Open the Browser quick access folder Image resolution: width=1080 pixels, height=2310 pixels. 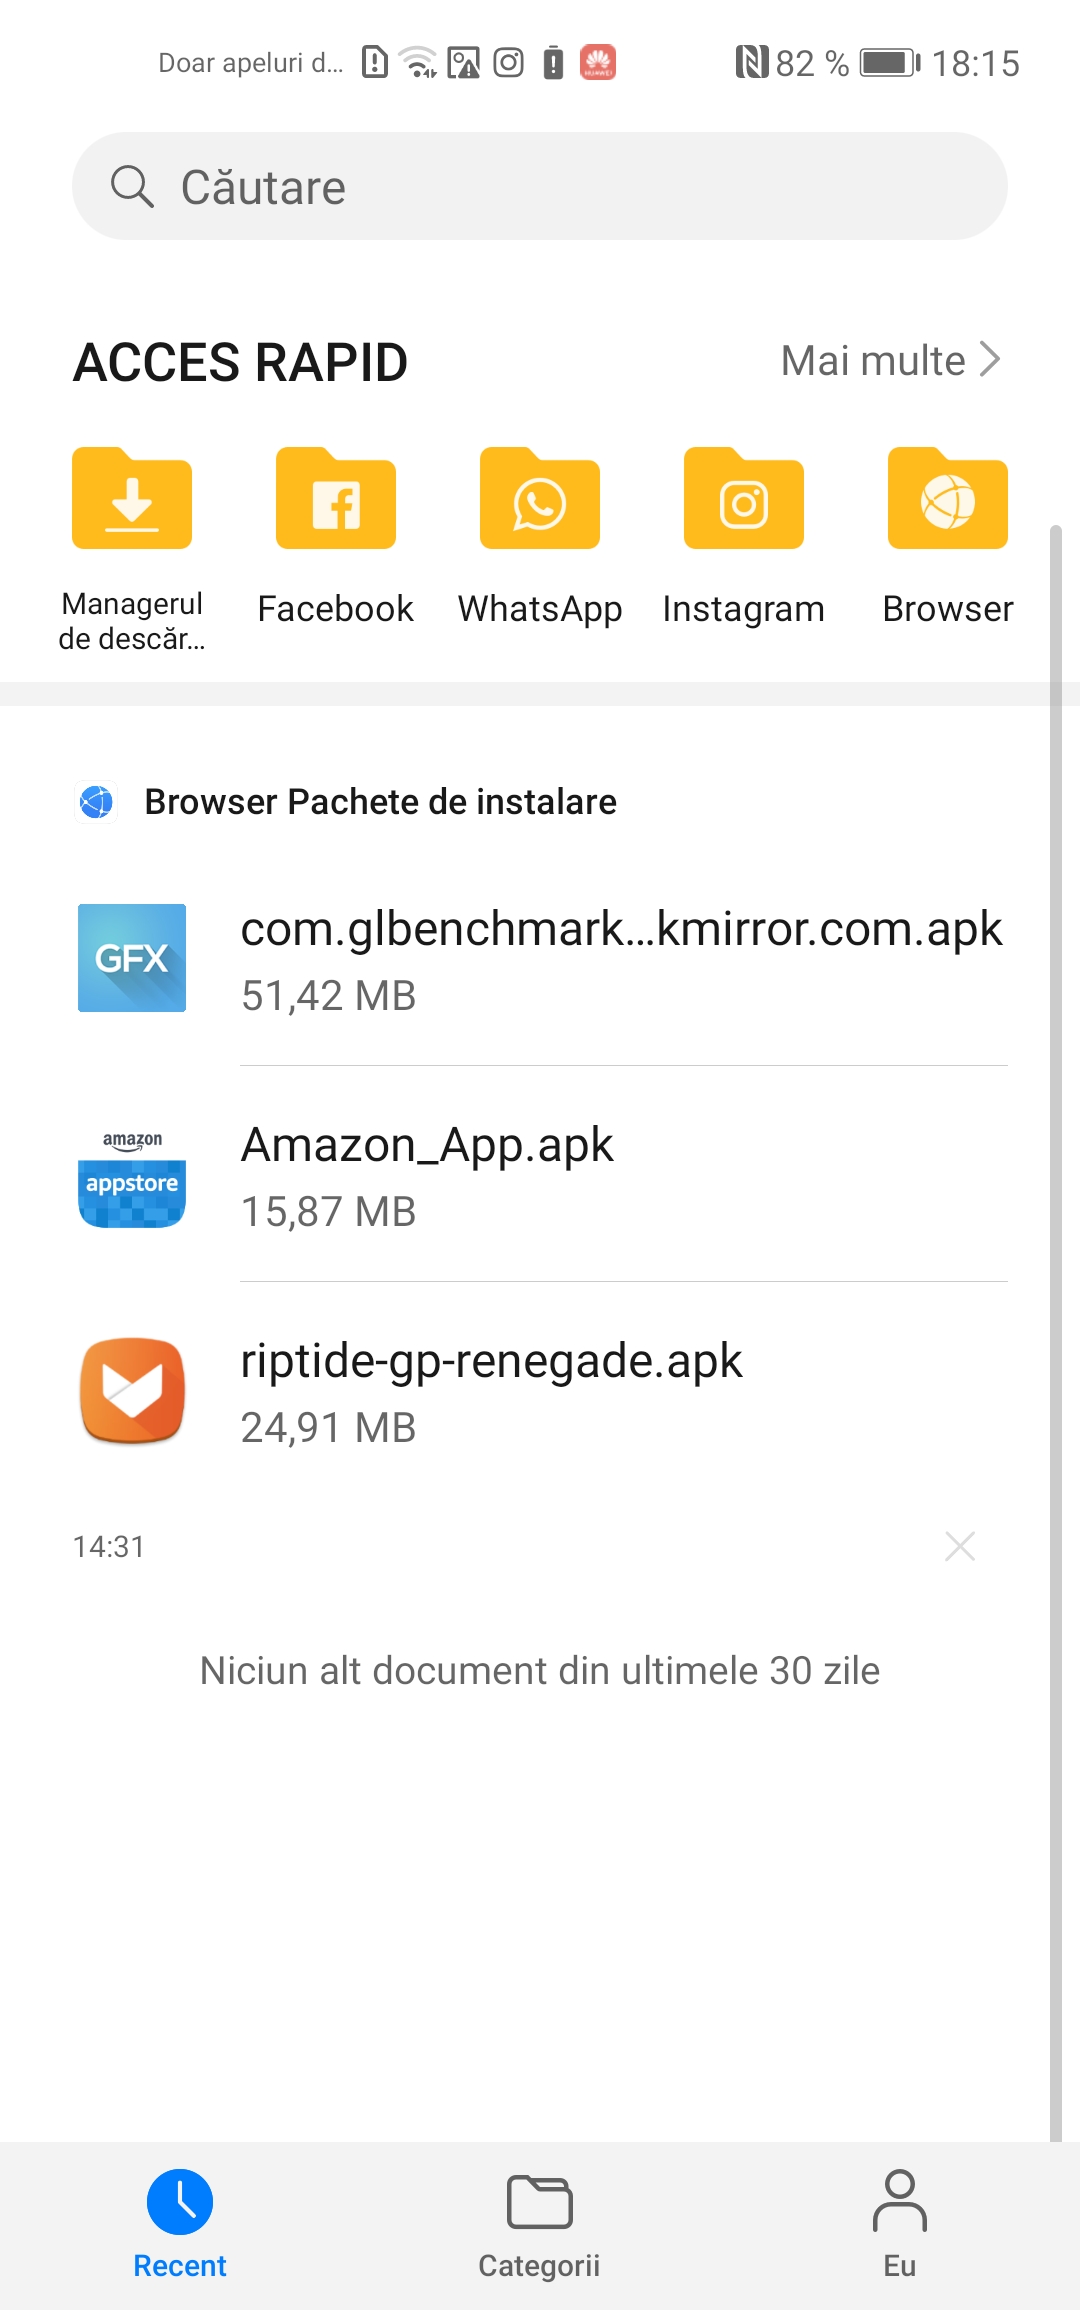(x=947, y=500)
